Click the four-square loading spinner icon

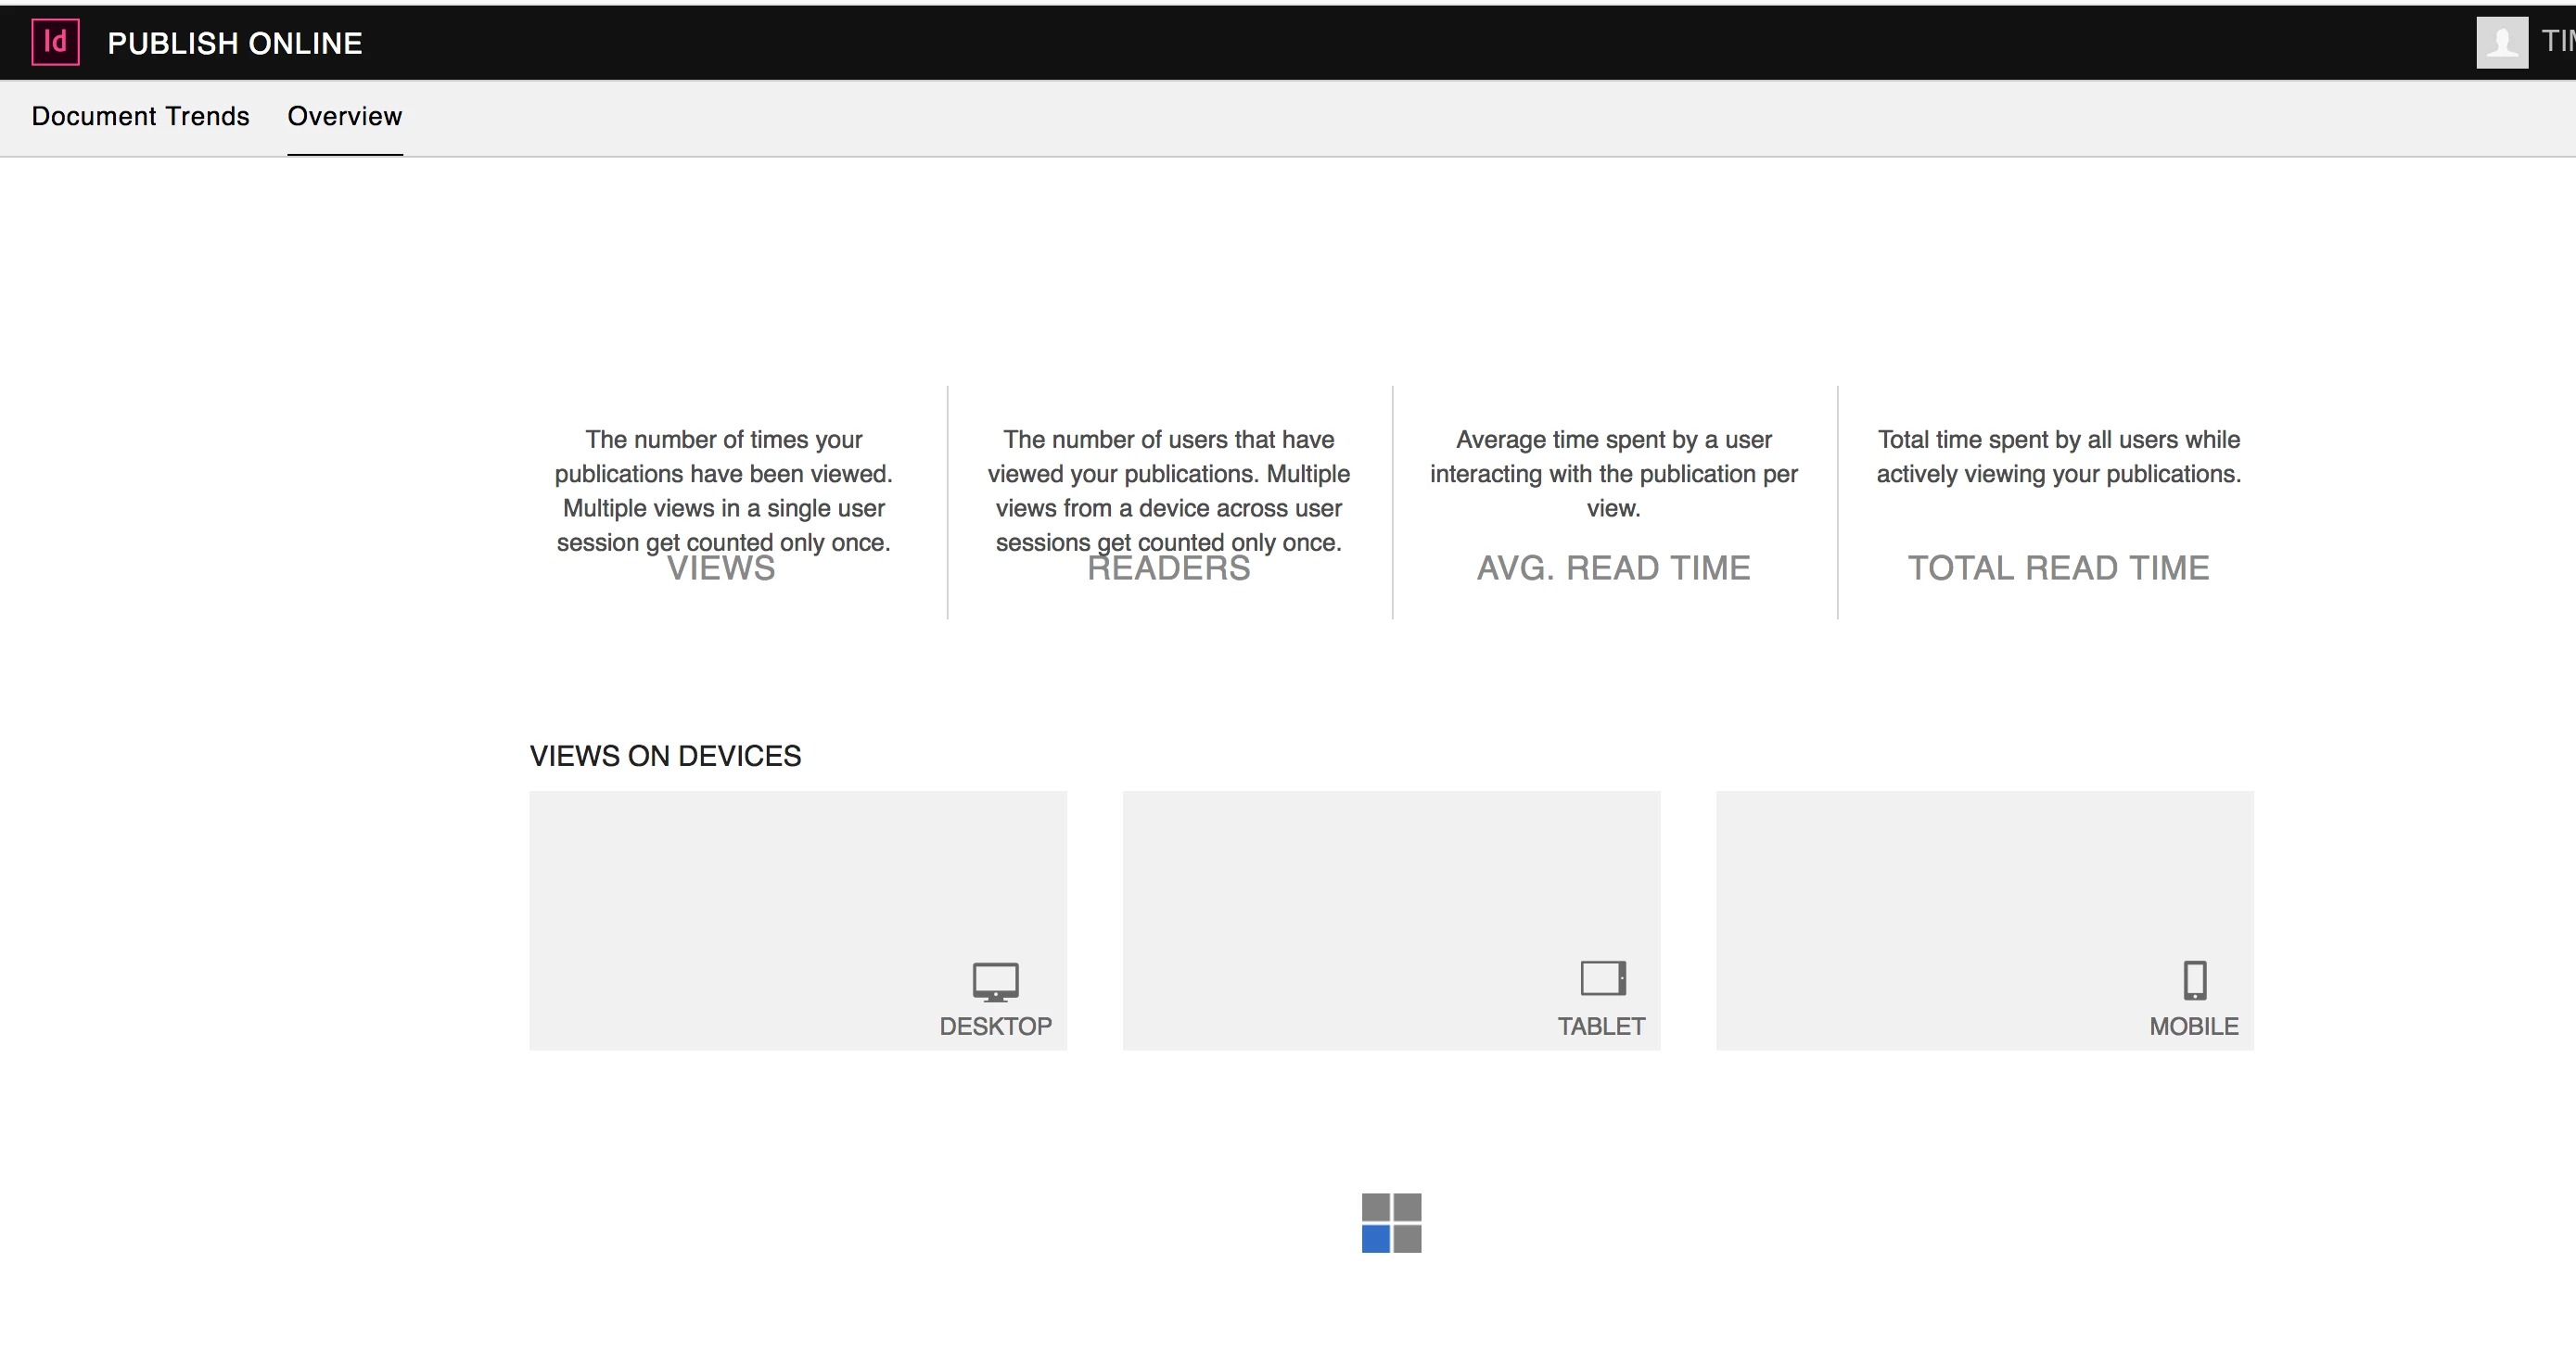tap(1391, 1222)
